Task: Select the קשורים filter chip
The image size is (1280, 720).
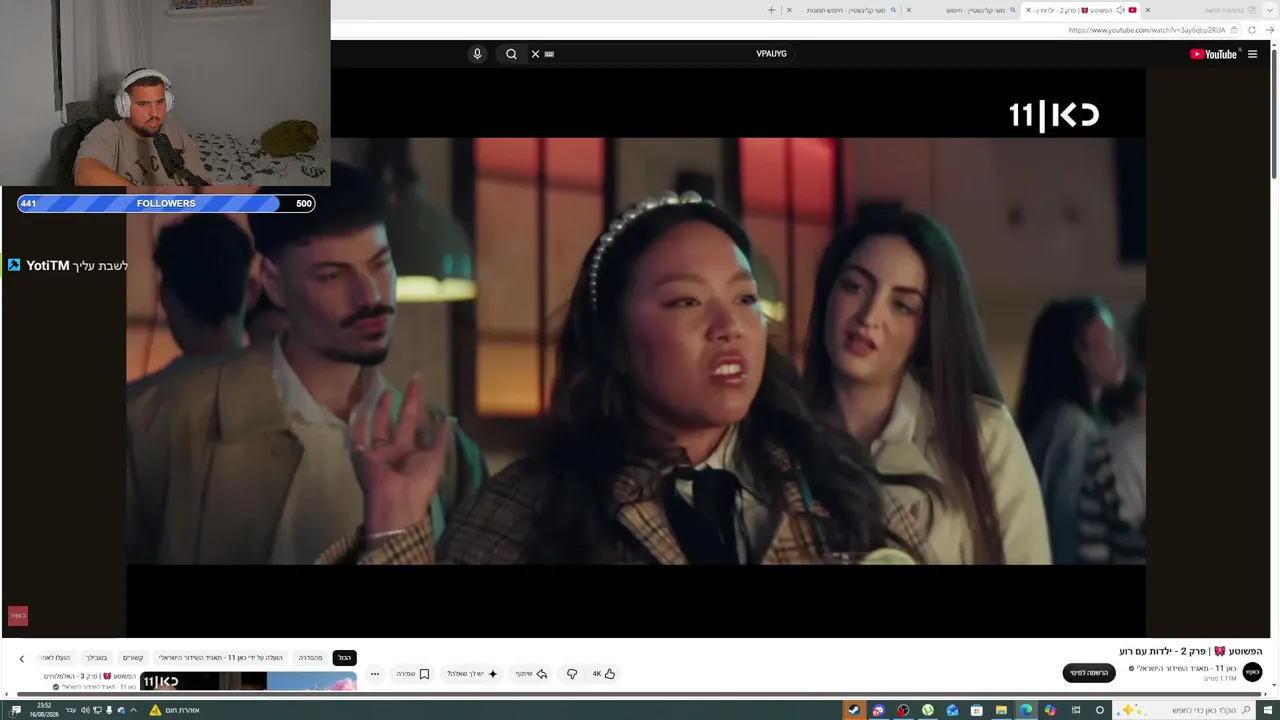Action: click(x=133, y=658)
